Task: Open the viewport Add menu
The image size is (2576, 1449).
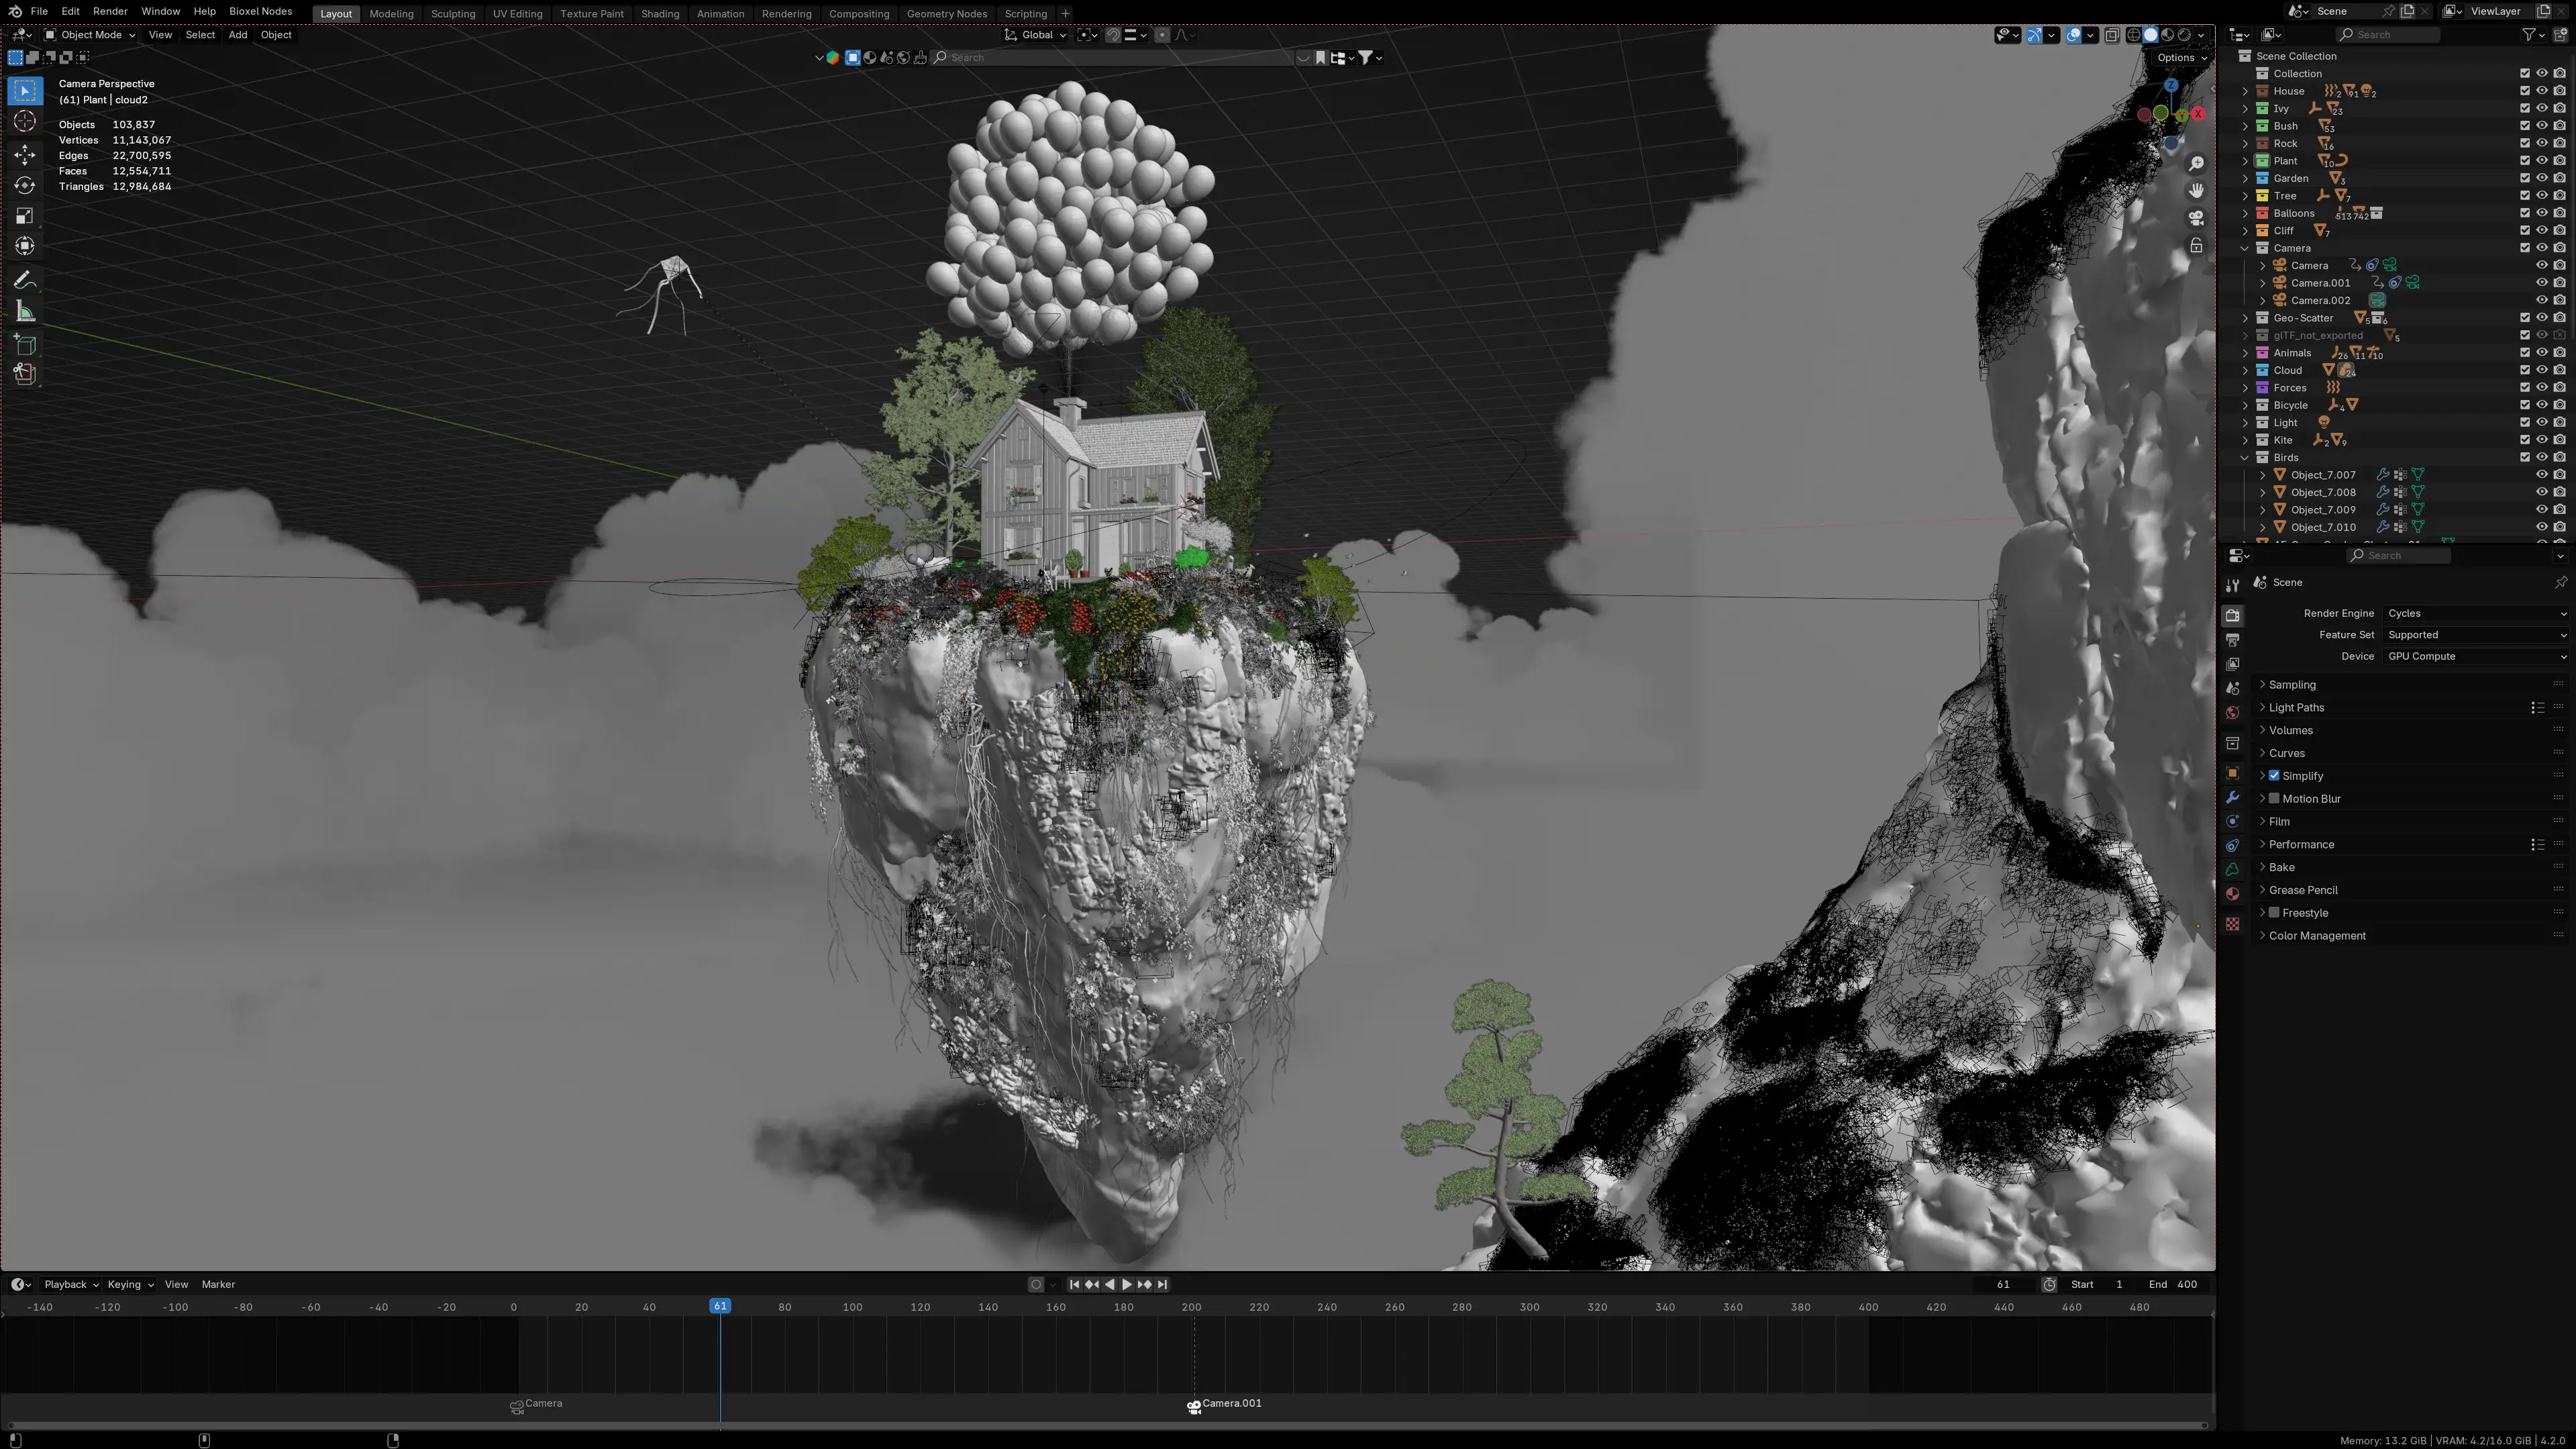Action: click(237, 35)
